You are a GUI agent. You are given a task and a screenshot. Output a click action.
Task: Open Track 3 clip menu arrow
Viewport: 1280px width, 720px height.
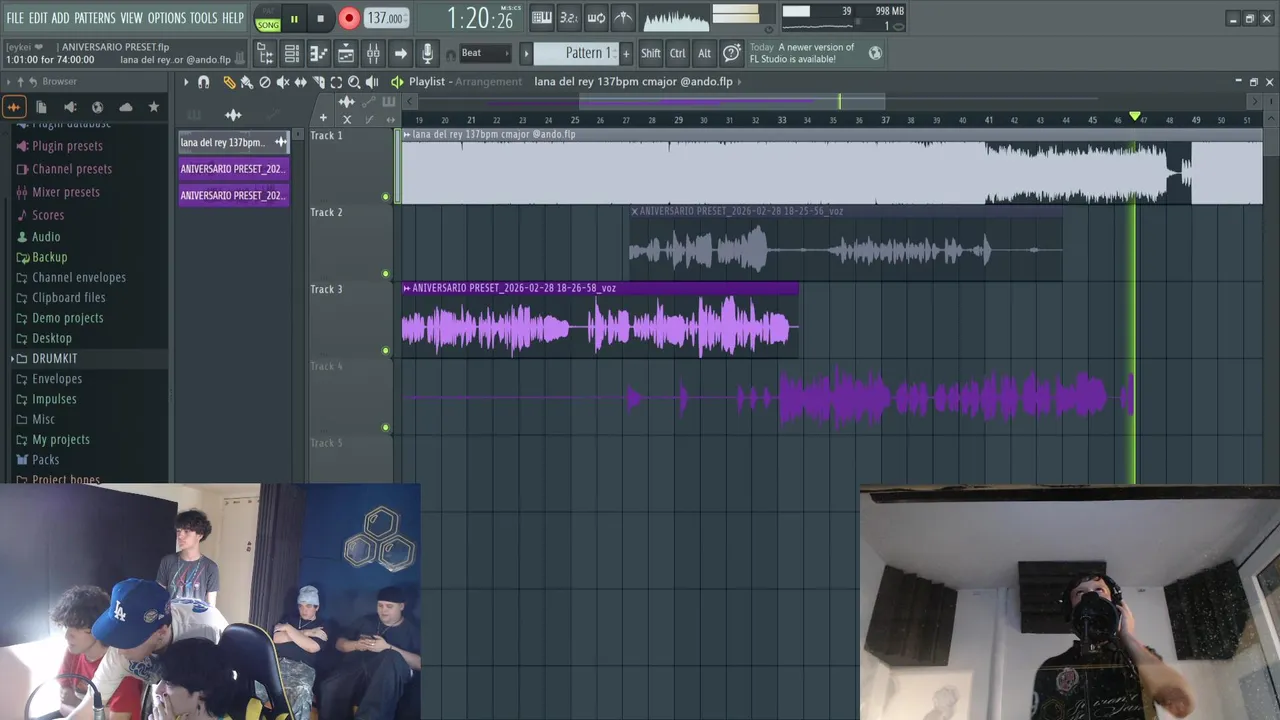(x=407, y=288)
